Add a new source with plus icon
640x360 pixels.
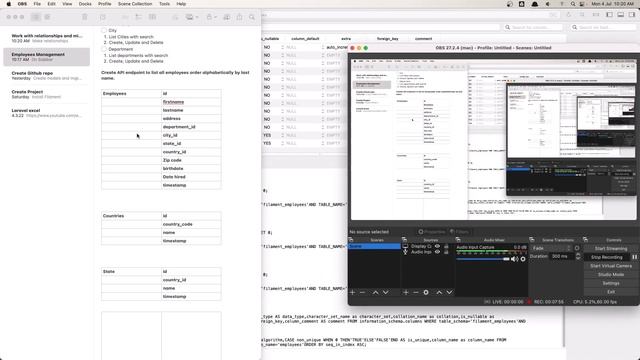point(406,292)
